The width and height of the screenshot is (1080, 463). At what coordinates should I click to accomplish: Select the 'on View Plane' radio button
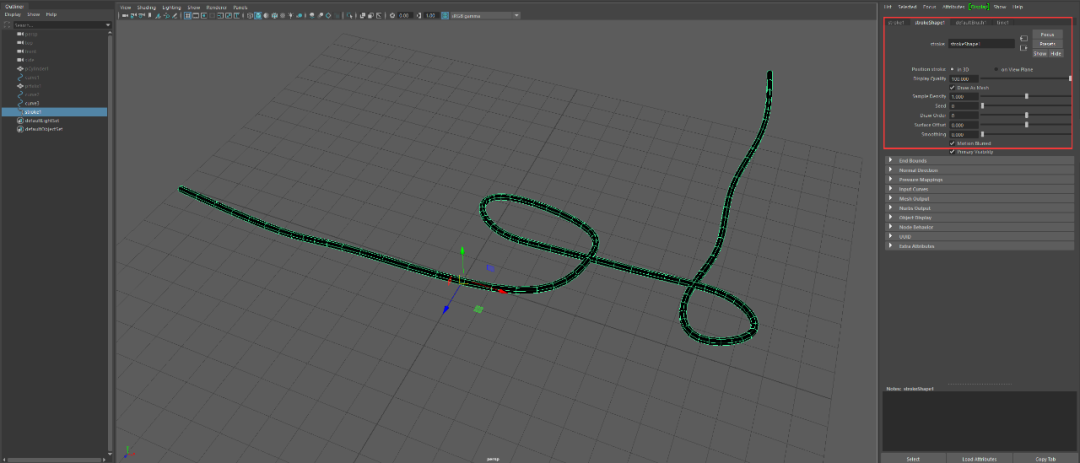click(x=996, y=69)
